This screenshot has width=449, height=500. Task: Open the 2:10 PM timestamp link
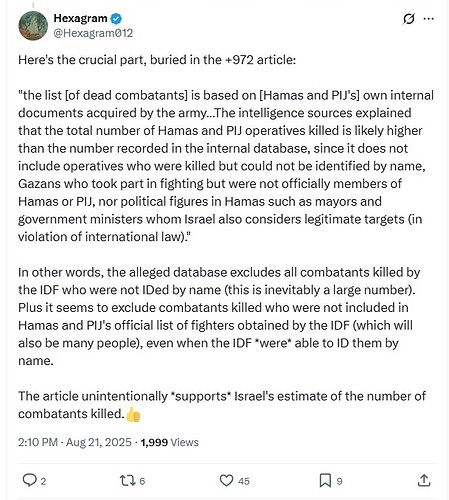pyautogui.click(x=38, y=442)
